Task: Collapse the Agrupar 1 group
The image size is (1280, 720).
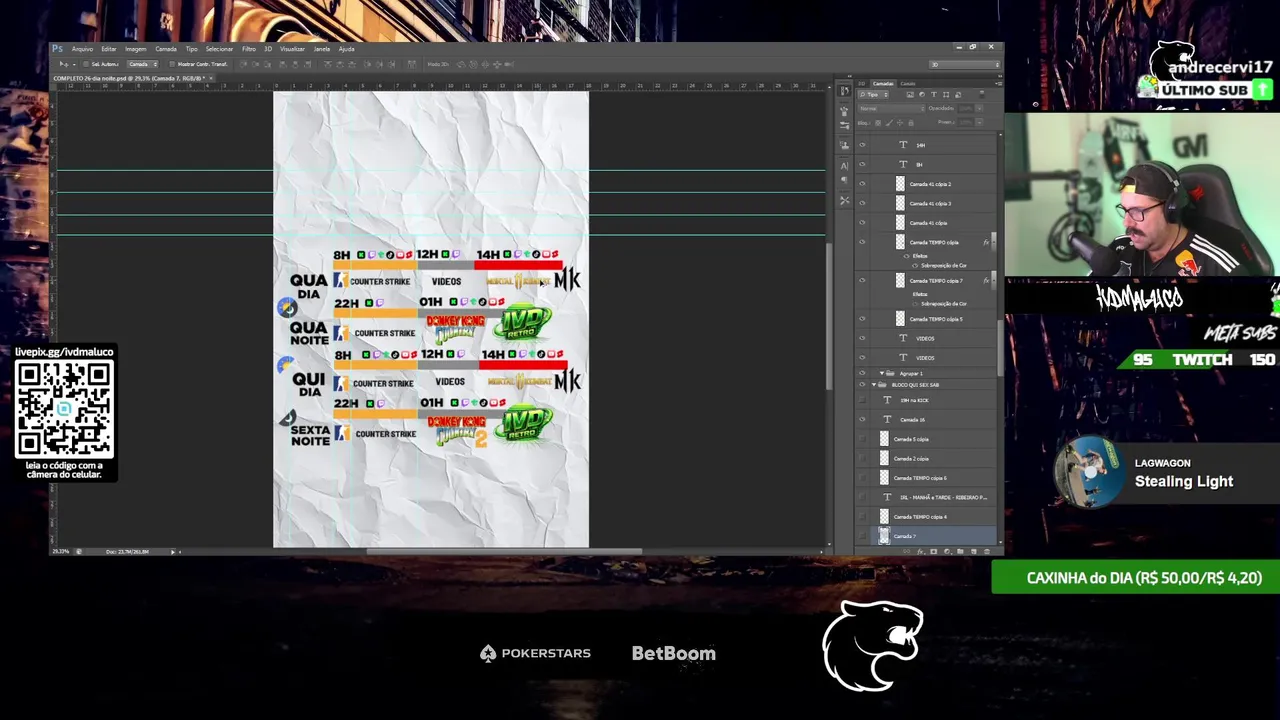Action: point(881,373)
